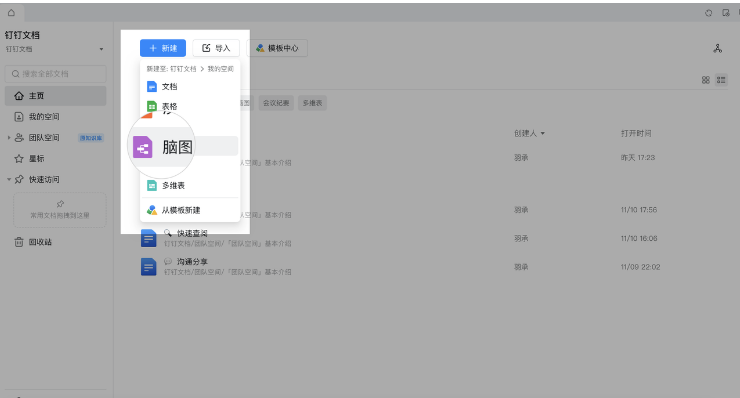Click the 多维表 filter tag beside 会议纪要
Viewport: 740px width, 398px height.
point(312,103)
